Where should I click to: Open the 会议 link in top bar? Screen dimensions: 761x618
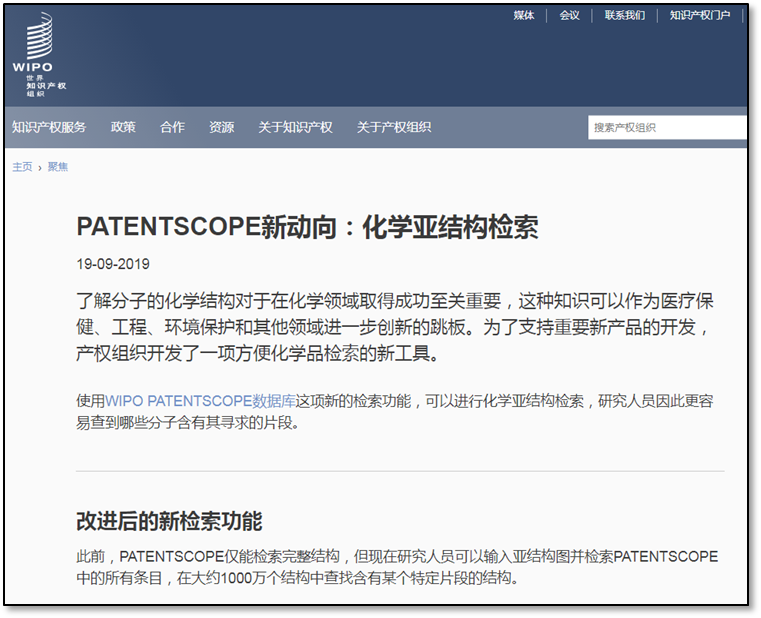coord(569,16)
